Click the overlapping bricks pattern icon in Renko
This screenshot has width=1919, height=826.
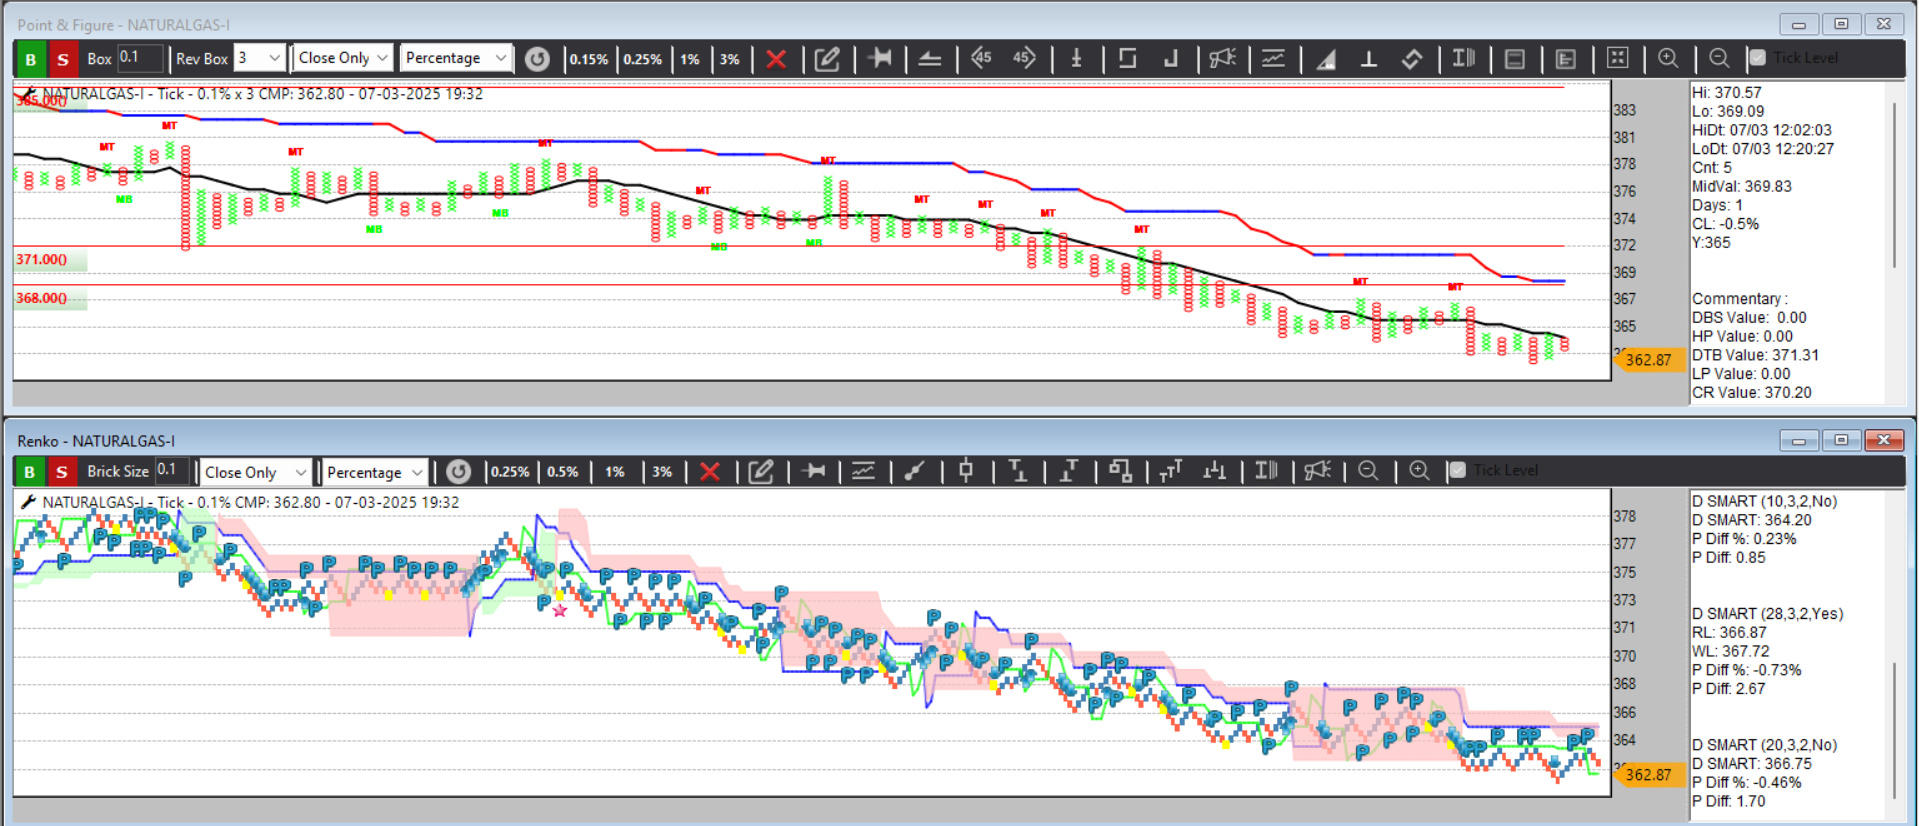click(x=1120, y=471)
